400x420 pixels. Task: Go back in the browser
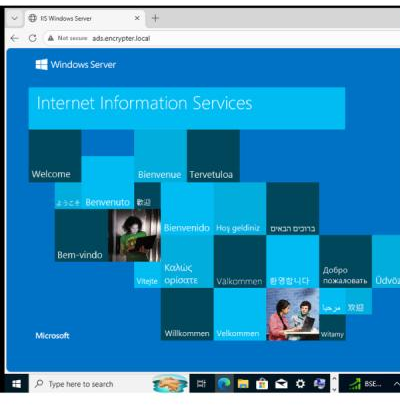pos(14,38)
